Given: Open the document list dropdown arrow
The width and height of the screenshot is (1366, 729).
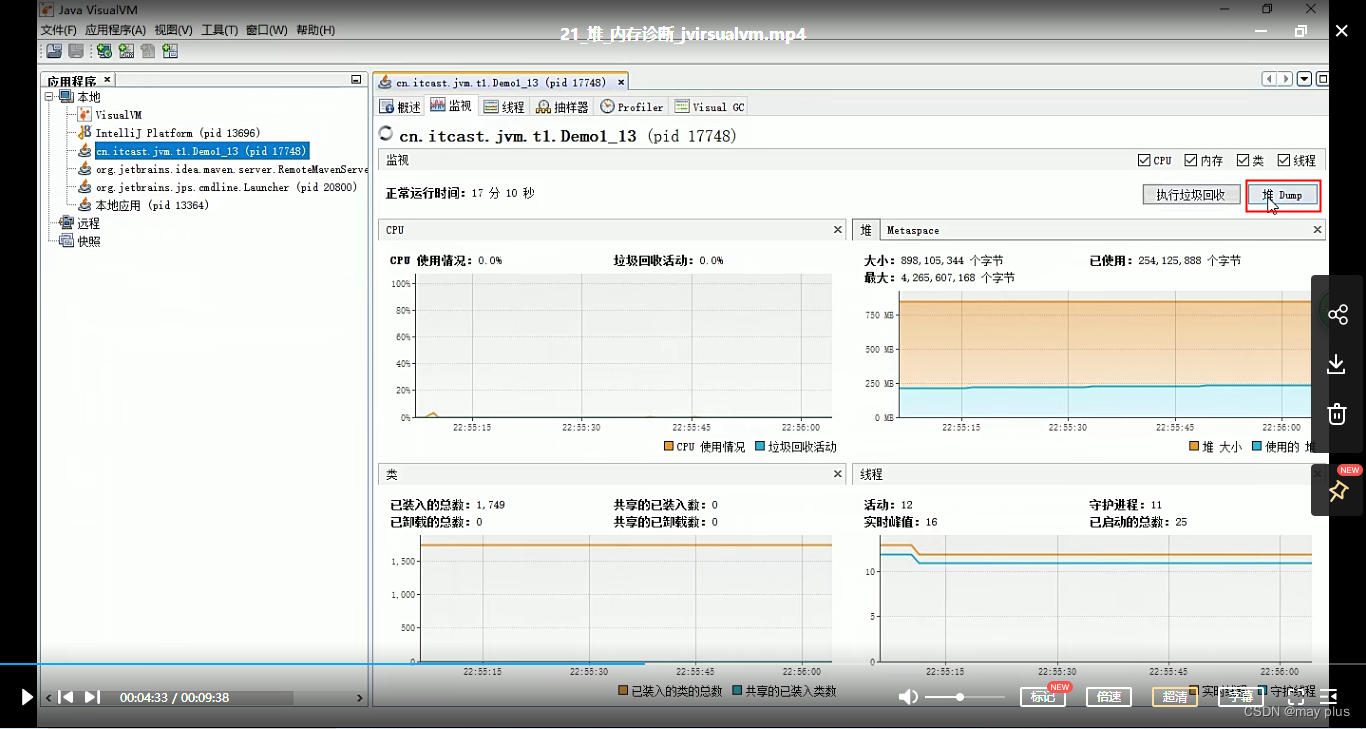Looking at the screenshot, I should (x=1305, y=79).
